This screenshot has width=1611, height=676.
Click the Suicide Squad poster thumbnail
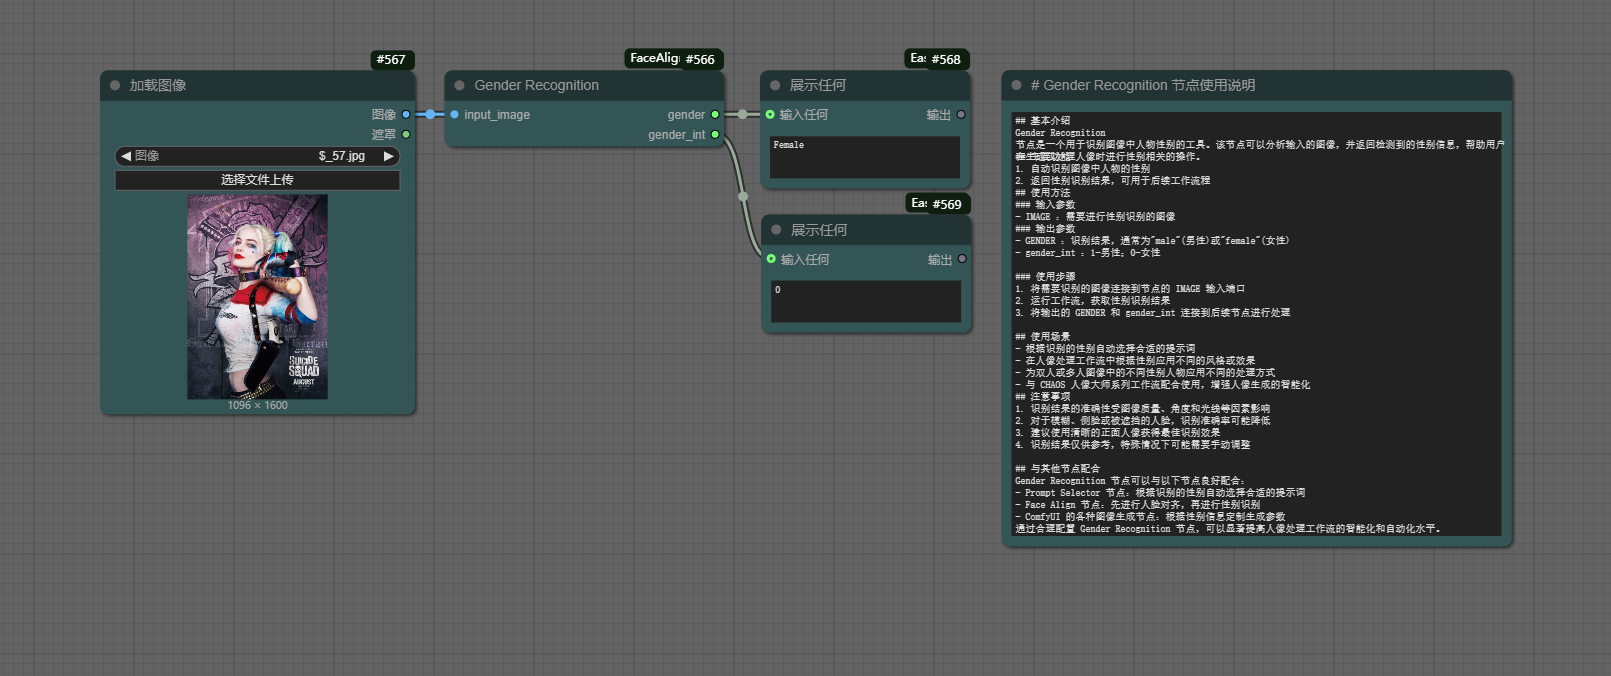[257, 297]
